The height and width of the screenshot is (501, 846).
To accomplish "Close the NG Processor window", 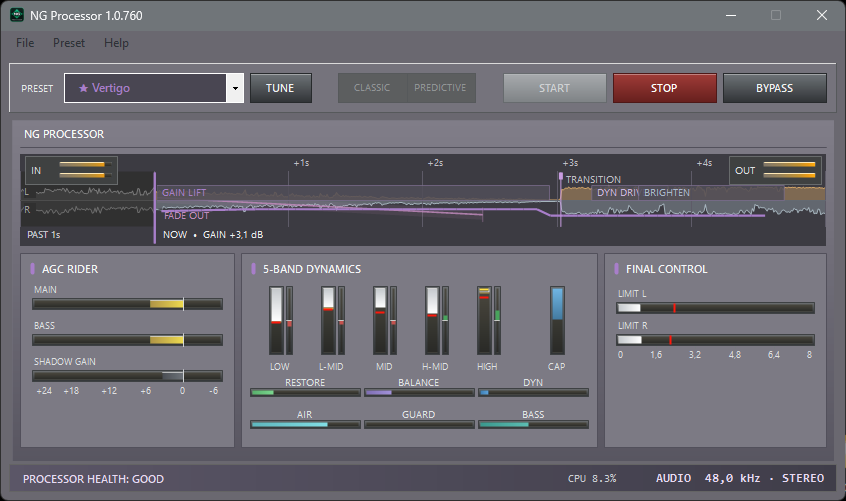I will click(x=822, y=15).
